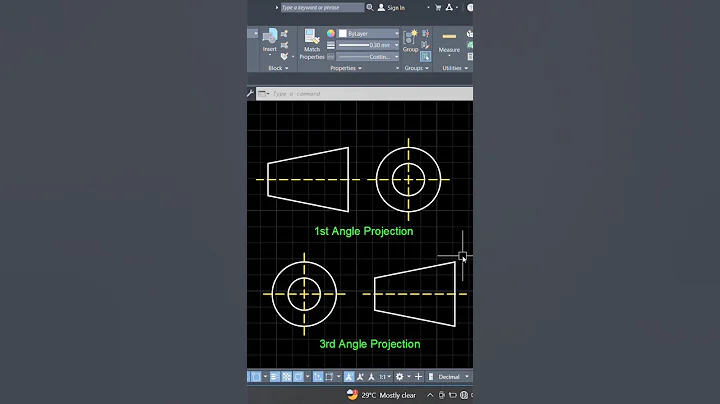Toggle the Group Selection on/off icon
This screenshot has height=404, width=720.
[x=426, y=56]
